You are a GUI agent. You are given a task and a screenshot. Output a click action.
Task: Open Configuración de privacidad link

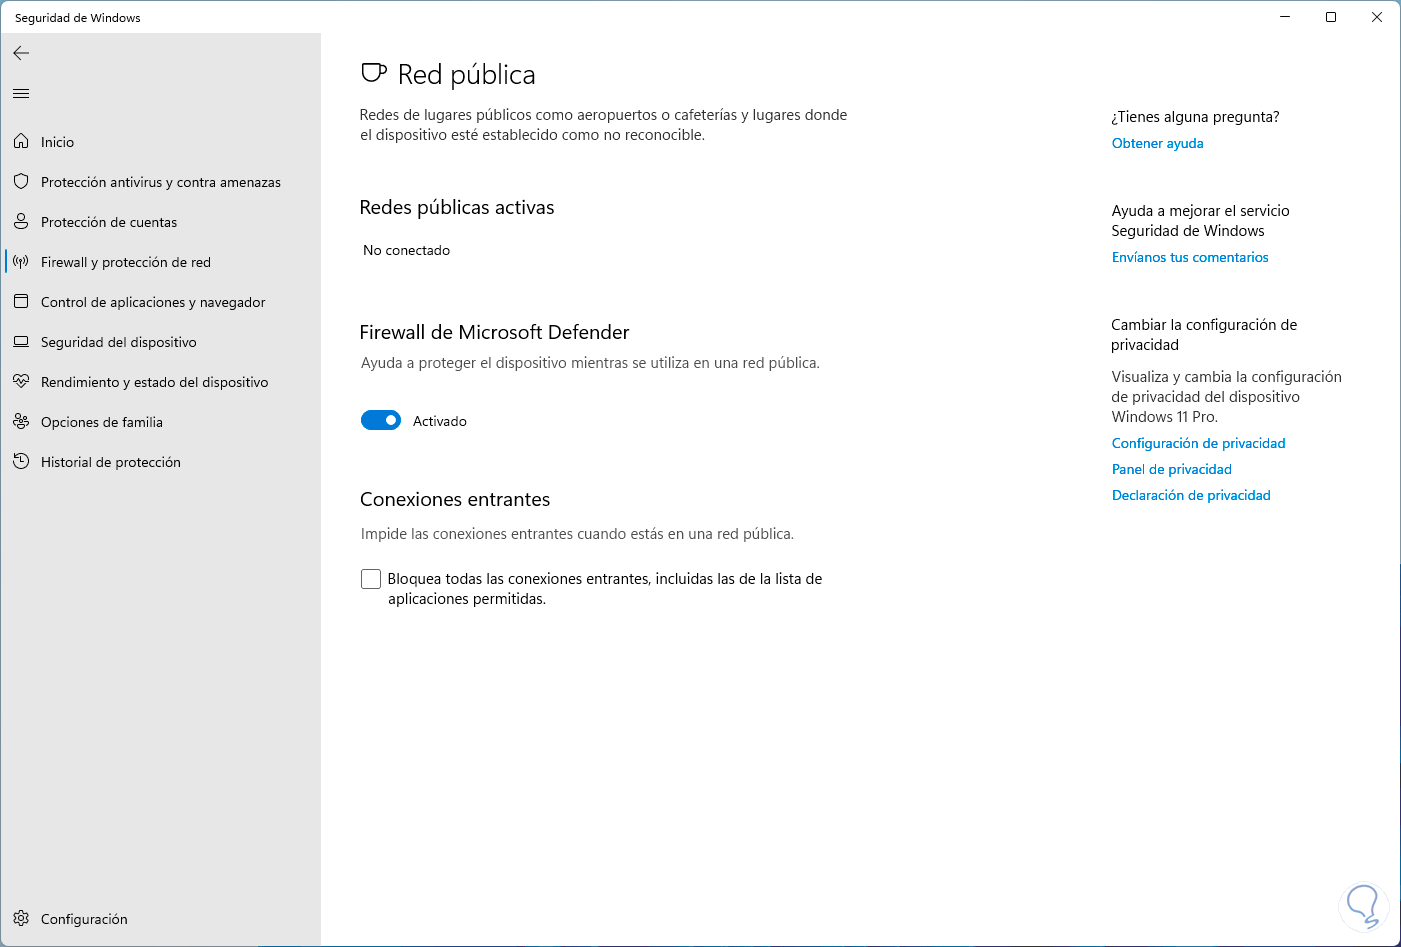click(1198, 443)
